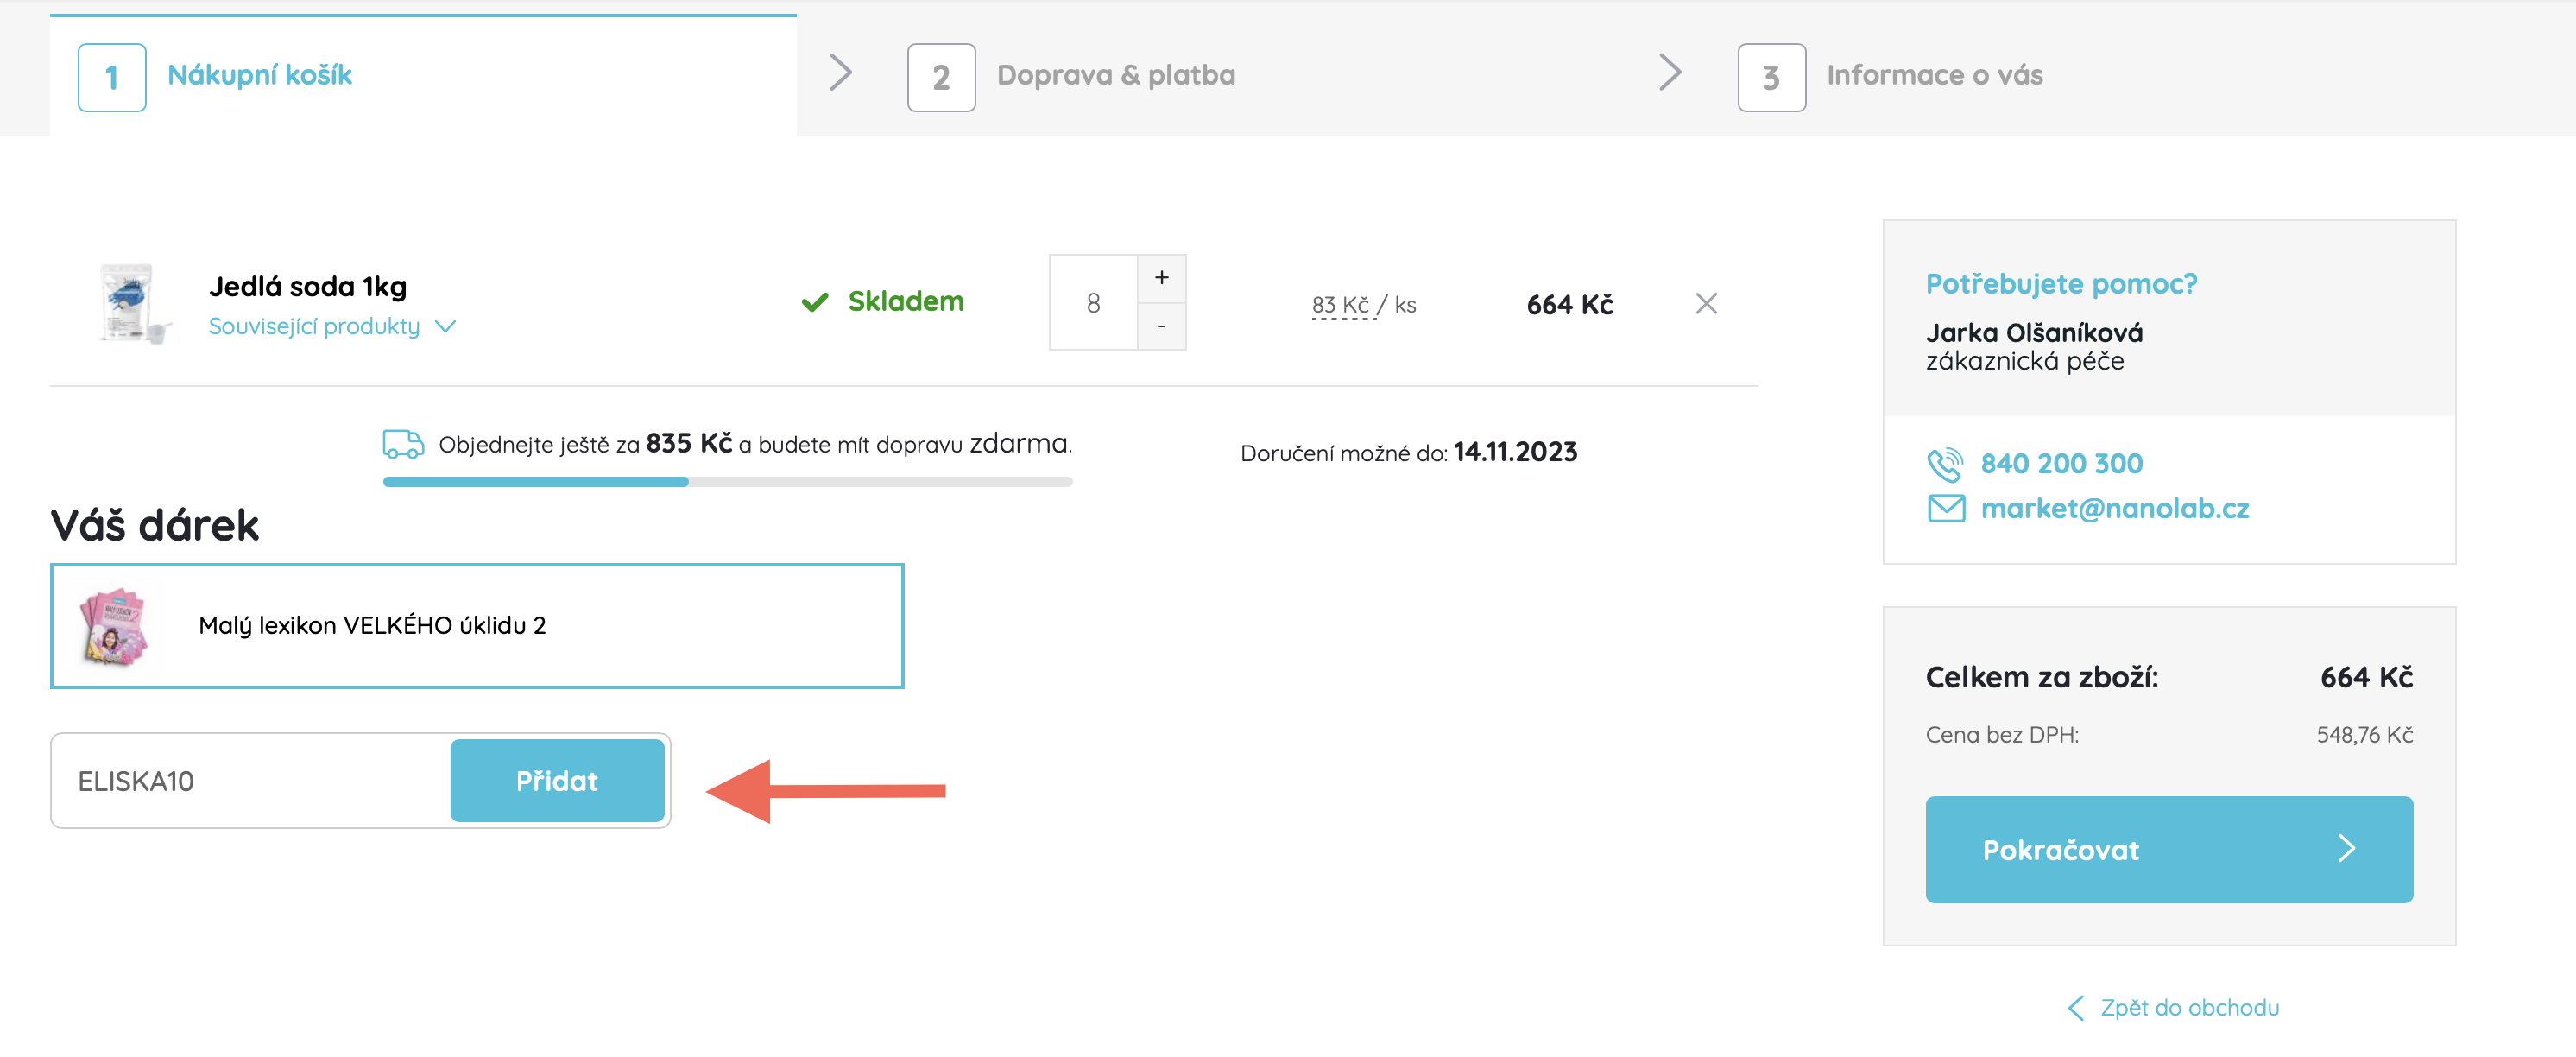Click the 835 Kč free shipping text
This screenshot has width=2576, height=1057.
689,443
